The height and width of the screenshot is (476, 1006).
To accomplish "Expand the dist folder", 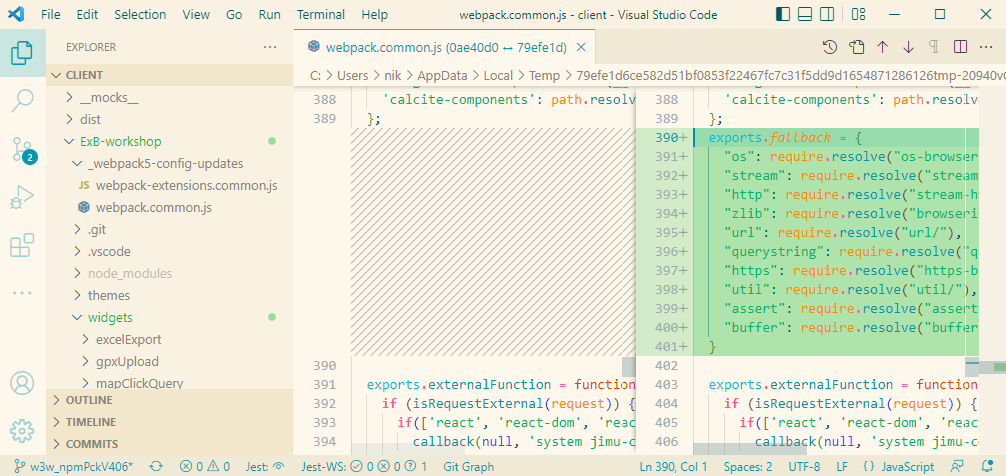I will (170, 119).
